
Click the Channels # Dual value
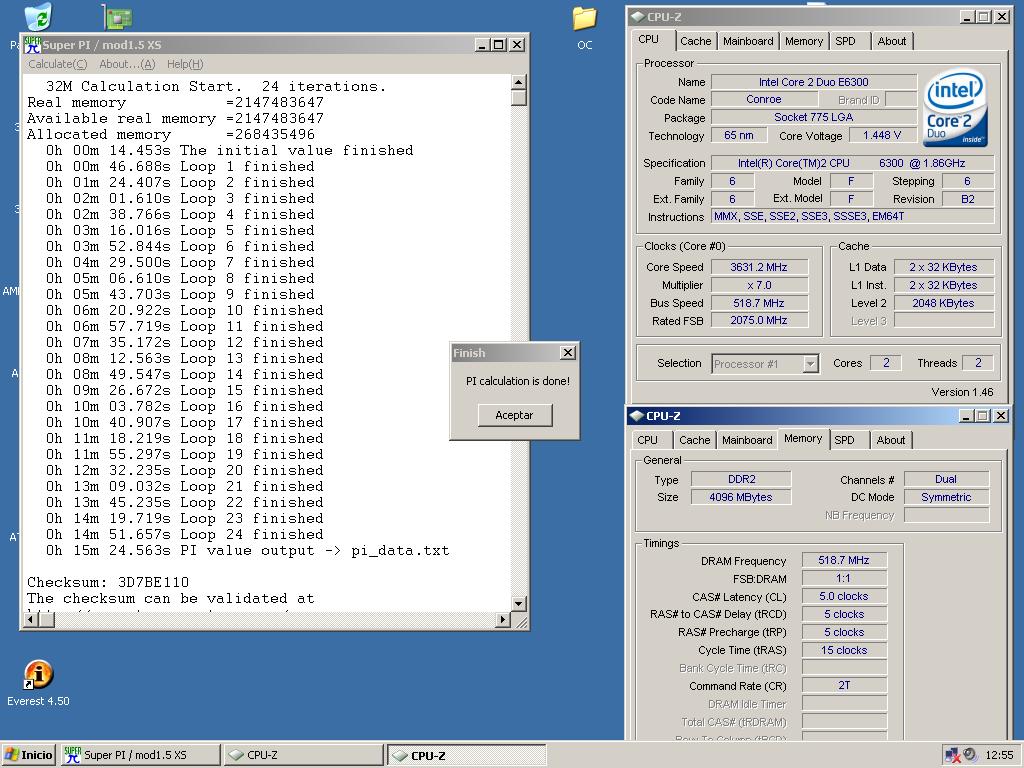[946, 479]
